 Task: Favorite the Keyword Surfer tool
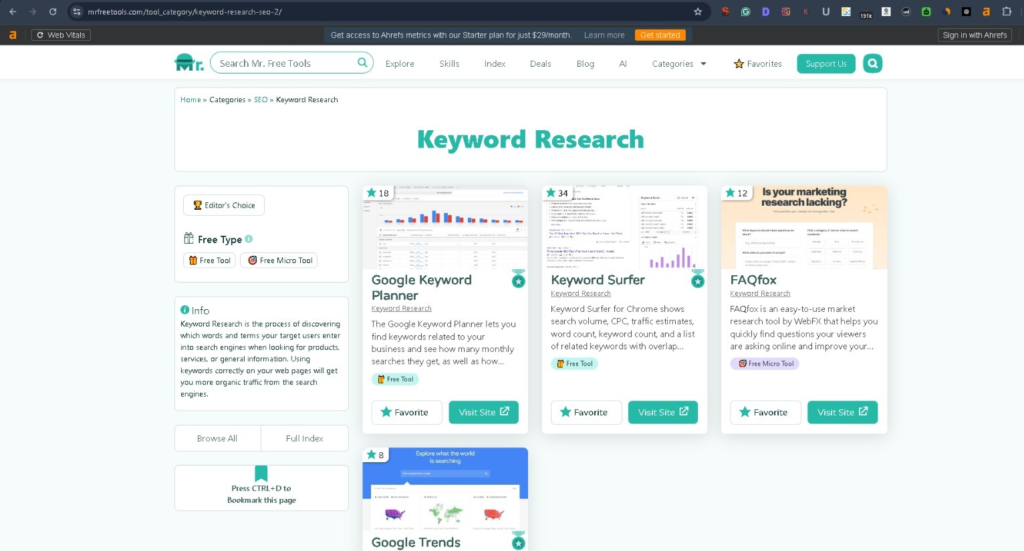pos(586,413)
